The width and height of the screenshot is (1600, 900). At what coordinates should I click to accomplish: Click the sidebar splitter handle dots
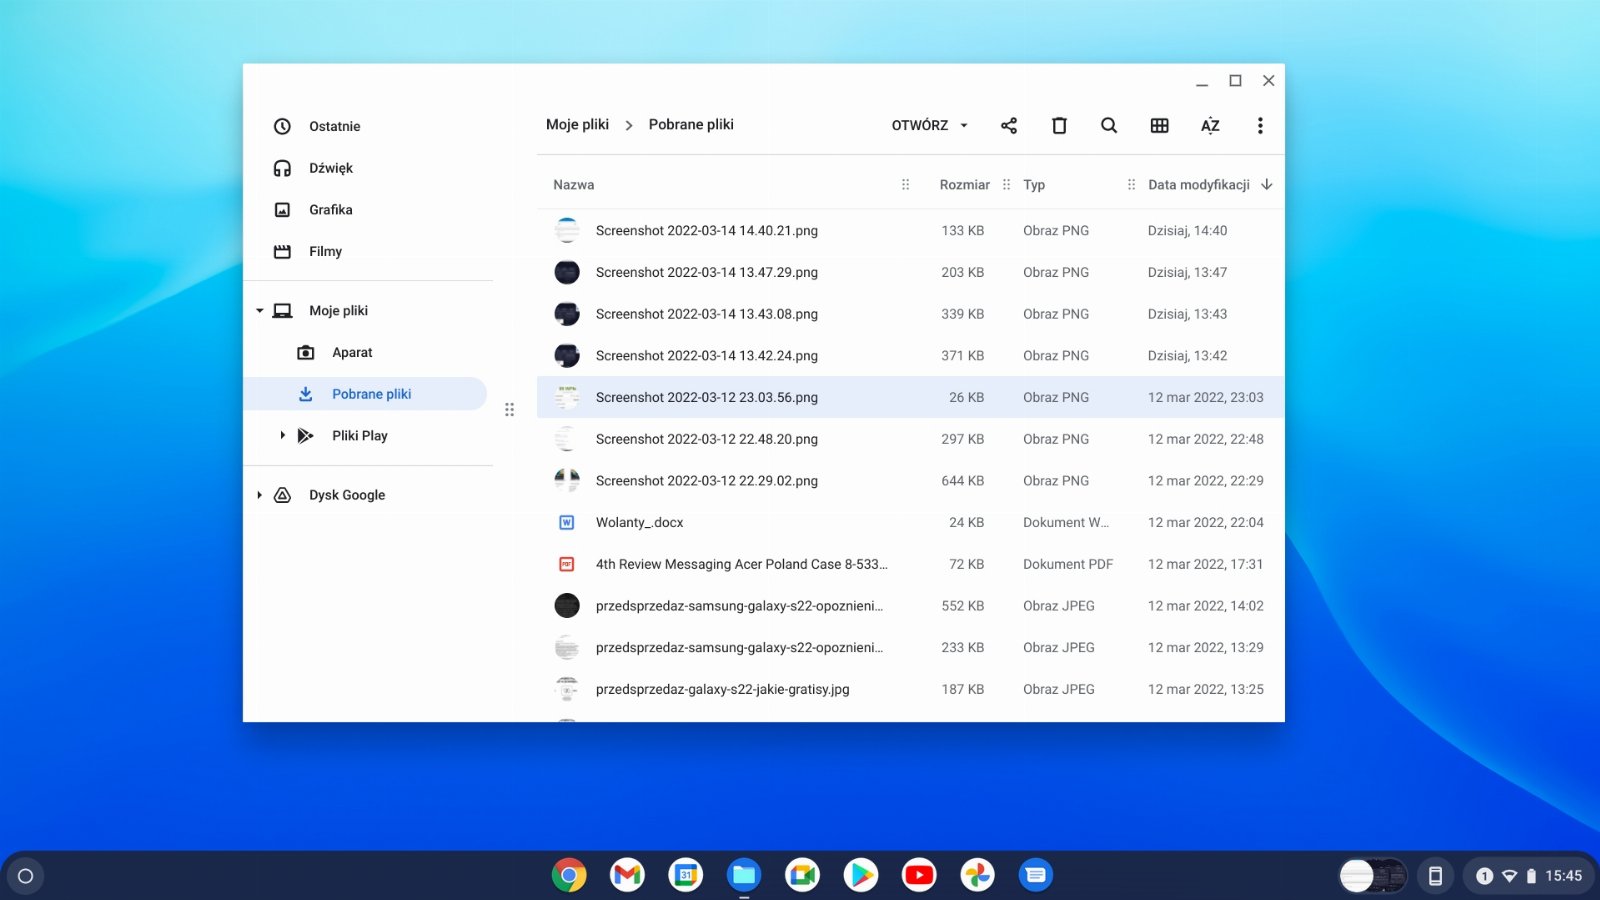[x=510, y=409]
